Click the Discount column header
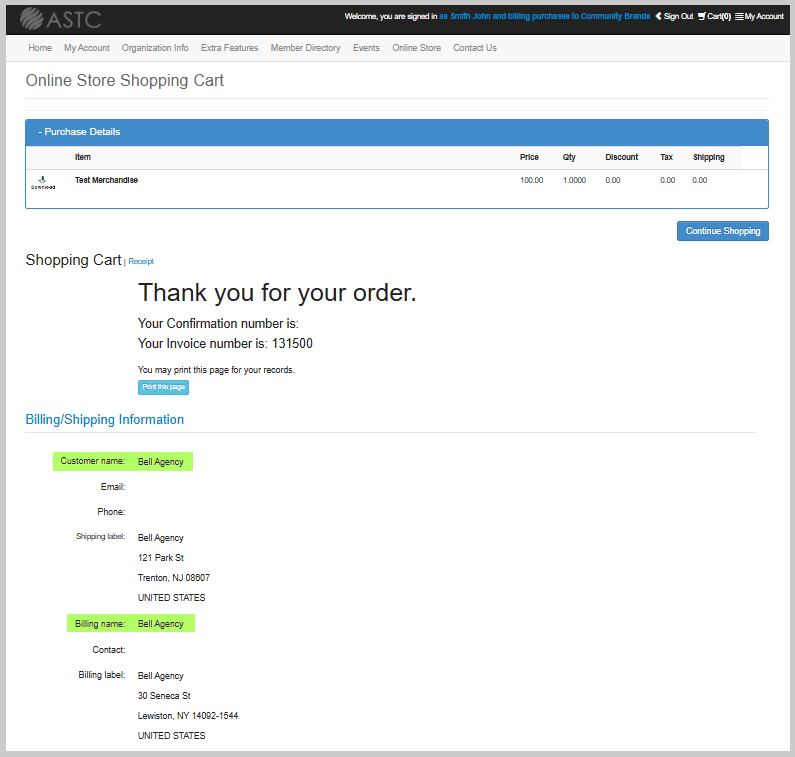The image size is (795, 757). tap(622, 157)
